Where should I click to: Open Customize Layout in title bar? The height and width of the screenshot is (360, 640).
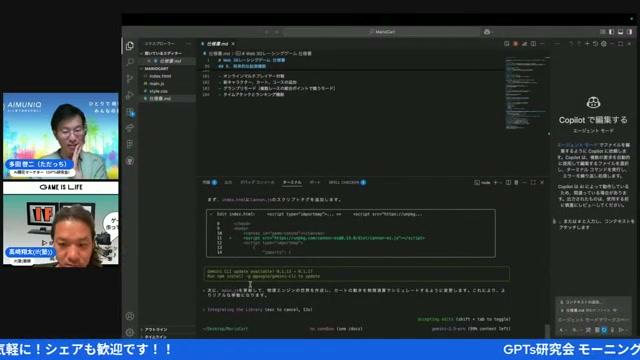tap(602, 32)
